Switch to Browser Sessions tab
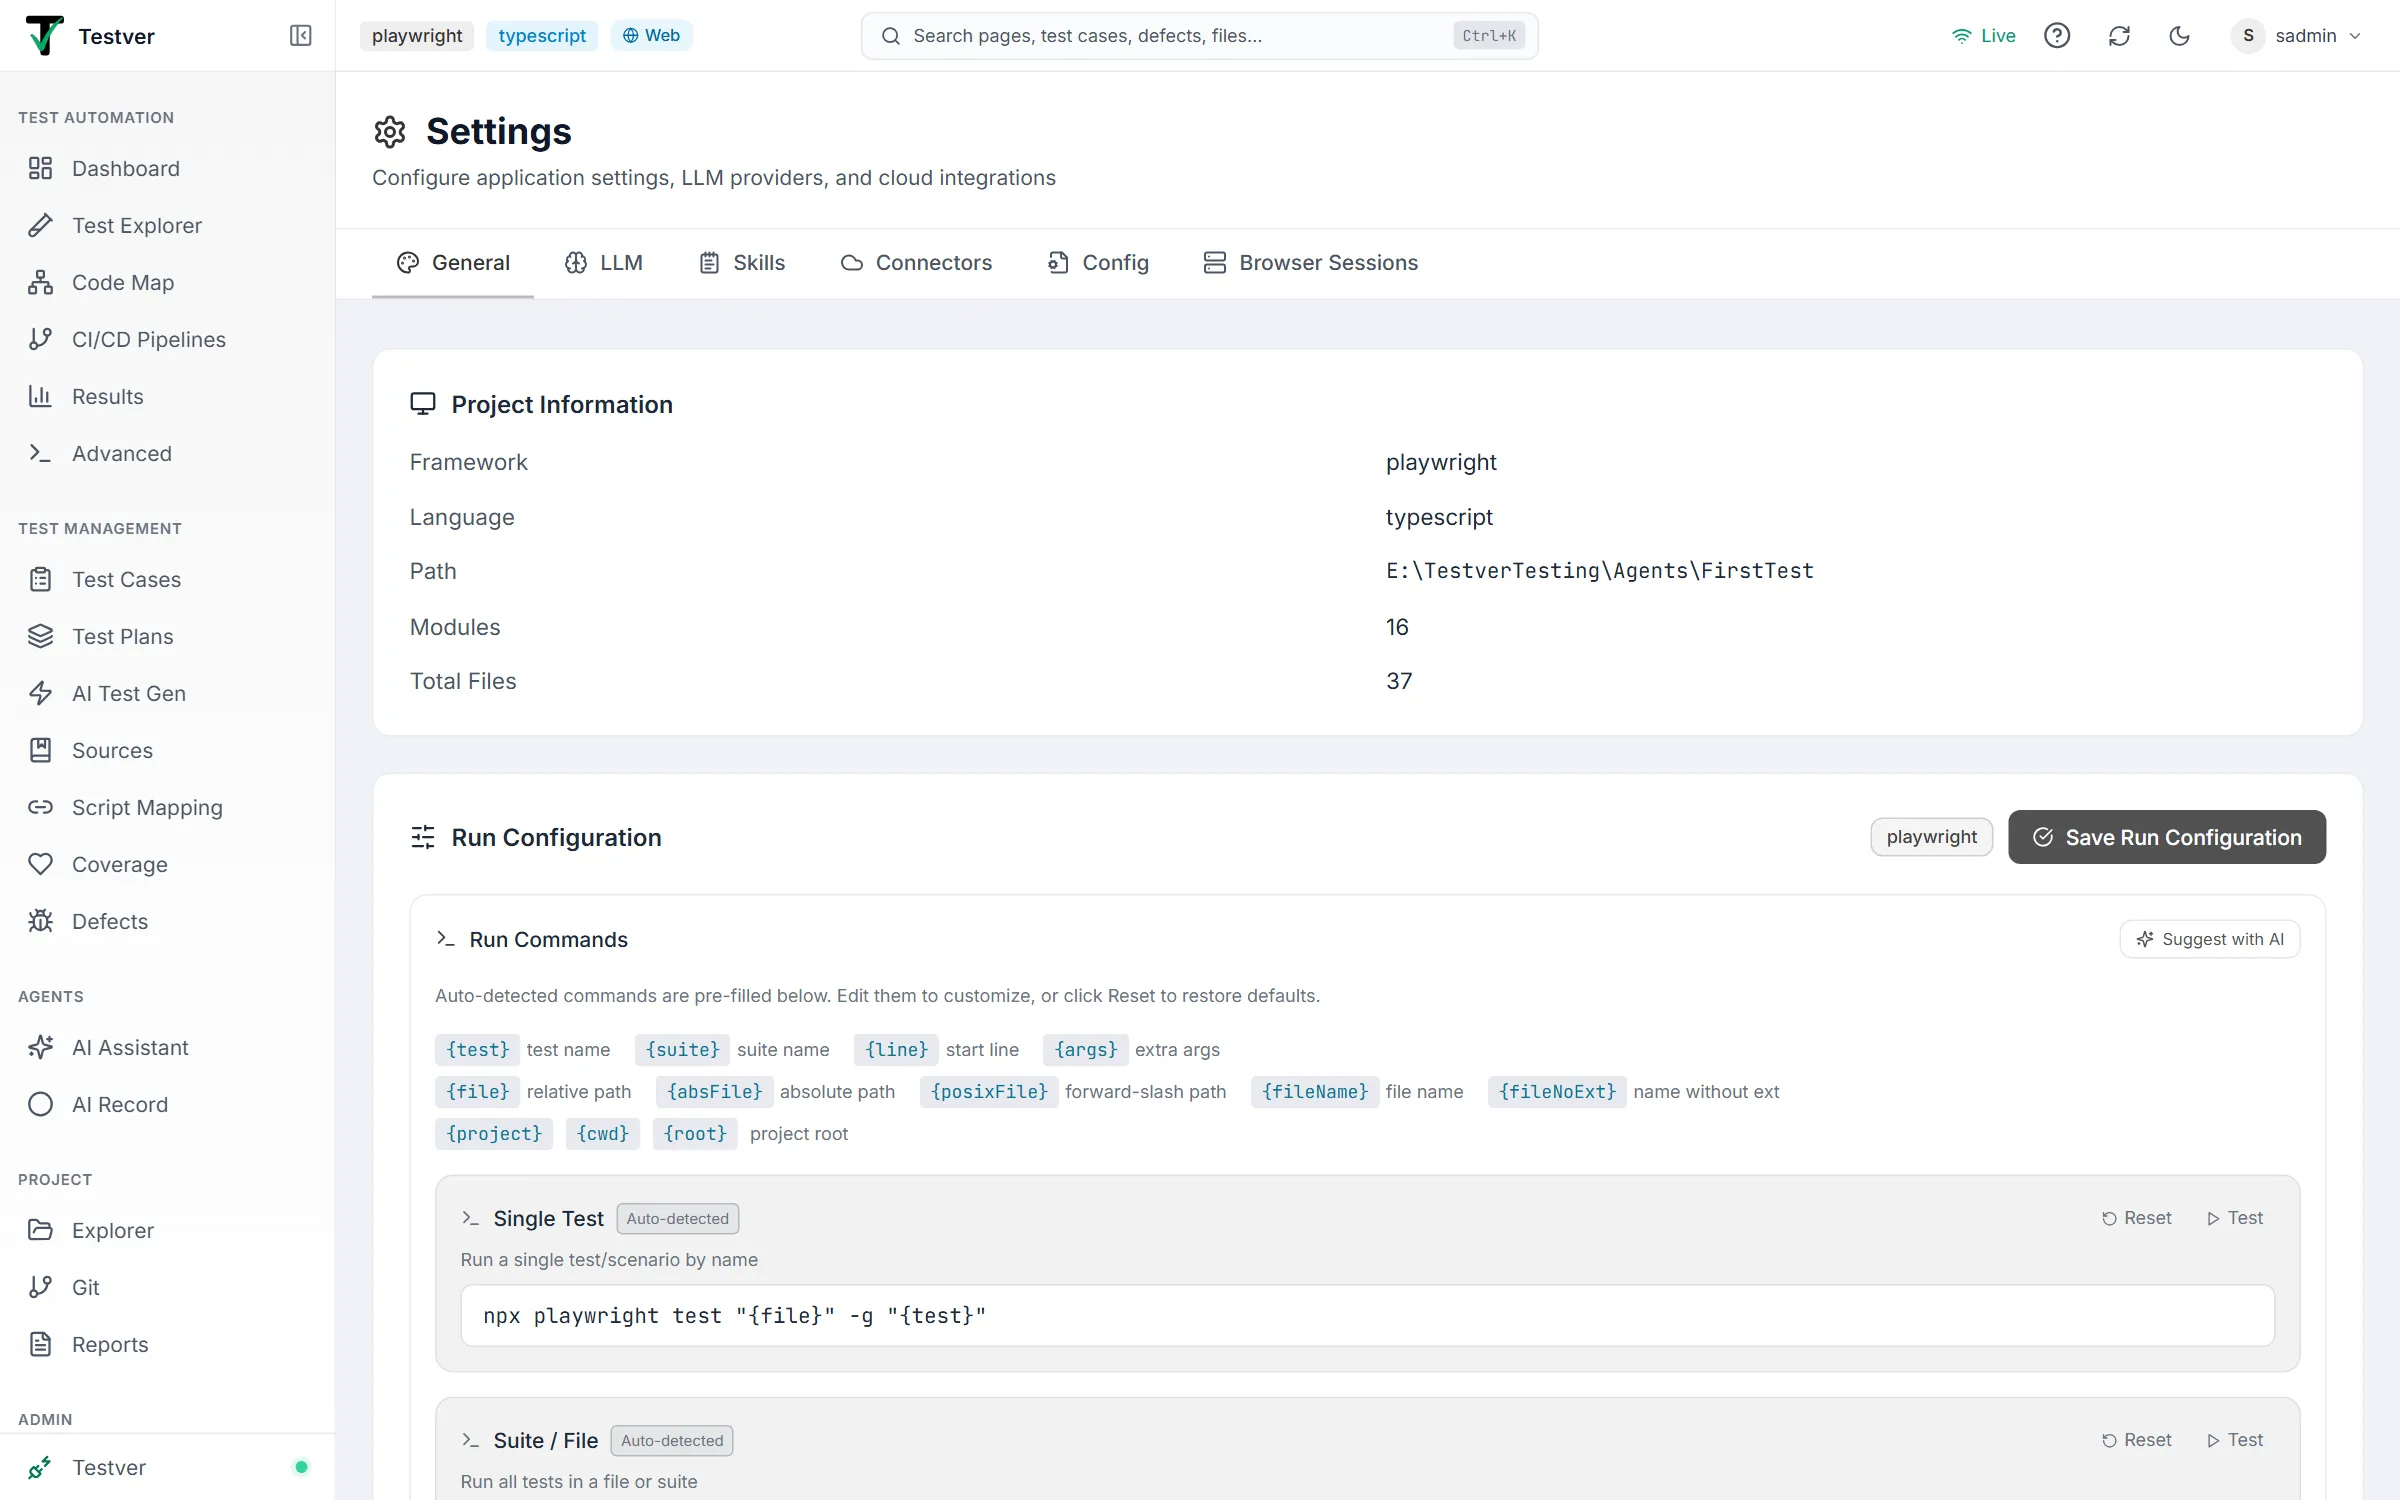This screenshot has height=1500, width=2400. 1311,262
